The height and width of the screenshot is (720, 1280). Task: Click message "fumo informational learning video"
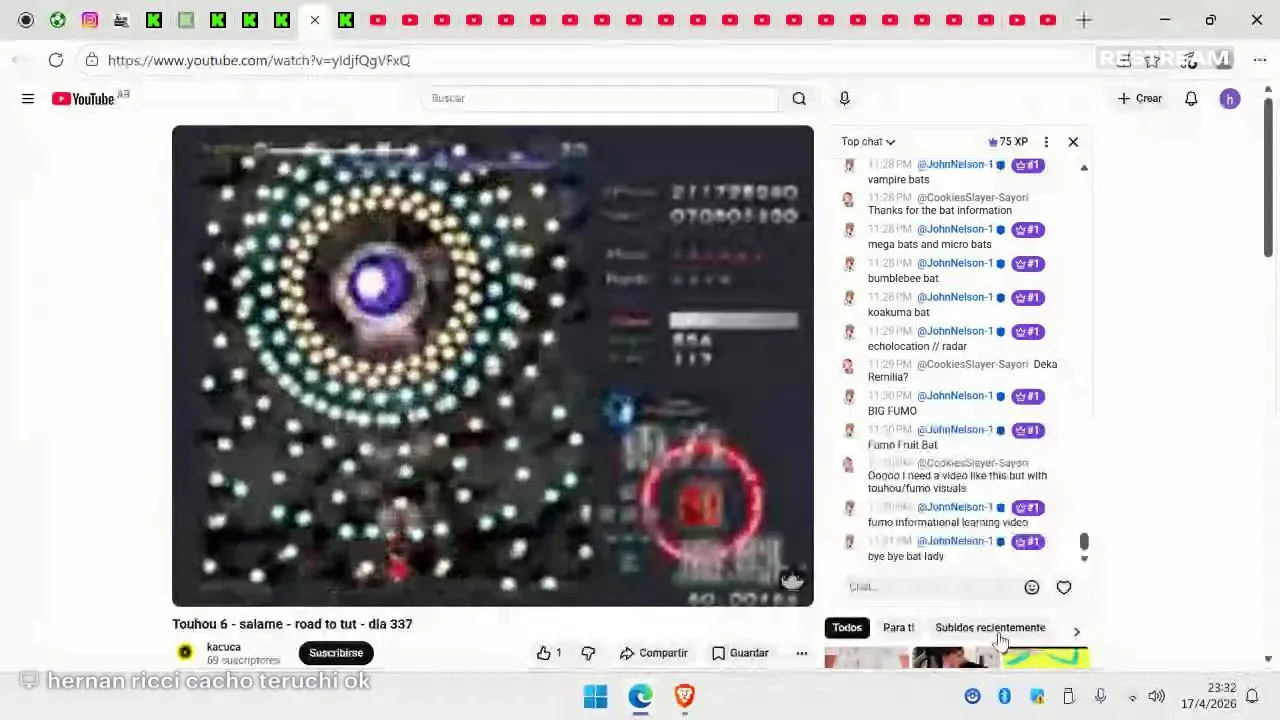(948, 523)
